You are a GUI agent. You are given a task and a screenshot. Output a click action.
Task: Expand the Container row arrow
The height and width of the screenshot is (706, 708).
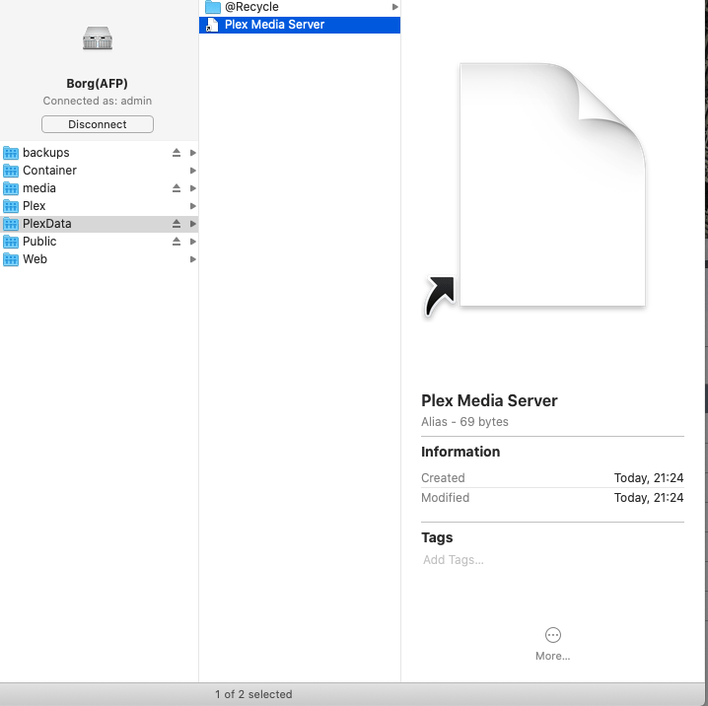[193, 171]
